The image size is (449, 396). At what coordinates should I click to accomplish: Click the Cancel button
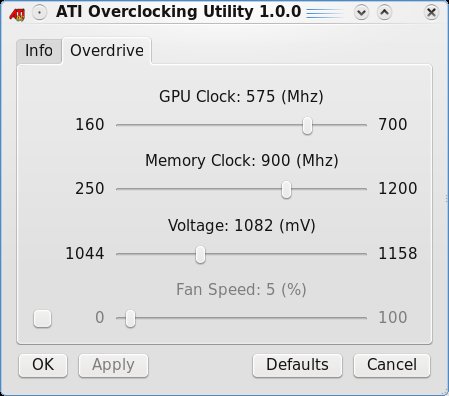coord(392,365)
